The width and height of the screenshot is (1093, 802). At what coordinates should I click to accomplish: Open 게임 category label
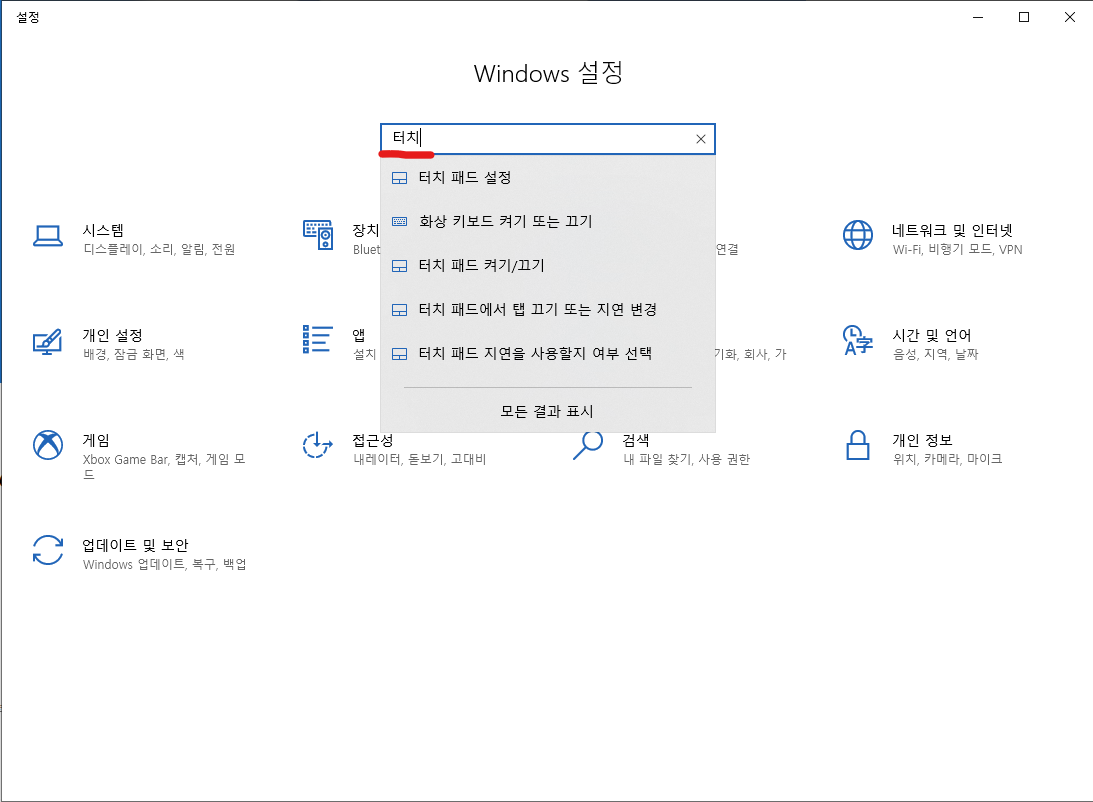(96, 440)
